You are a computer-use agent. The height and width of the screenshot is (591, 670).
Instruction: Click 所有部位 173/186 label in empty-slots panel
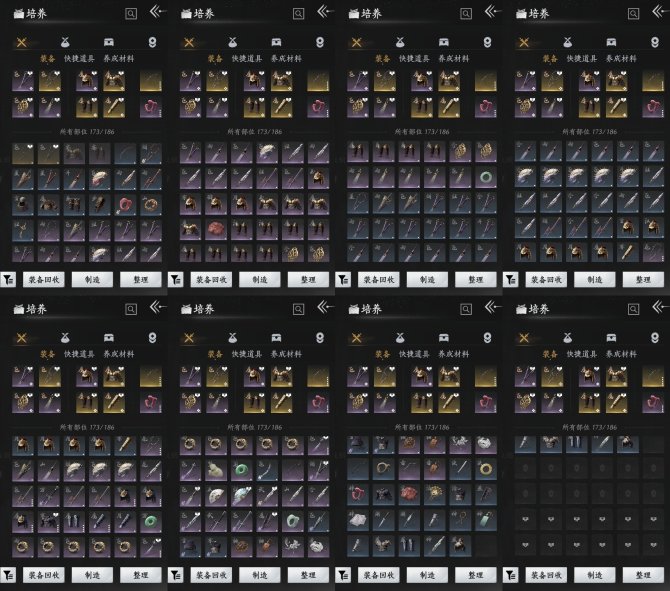pos(589,427)
